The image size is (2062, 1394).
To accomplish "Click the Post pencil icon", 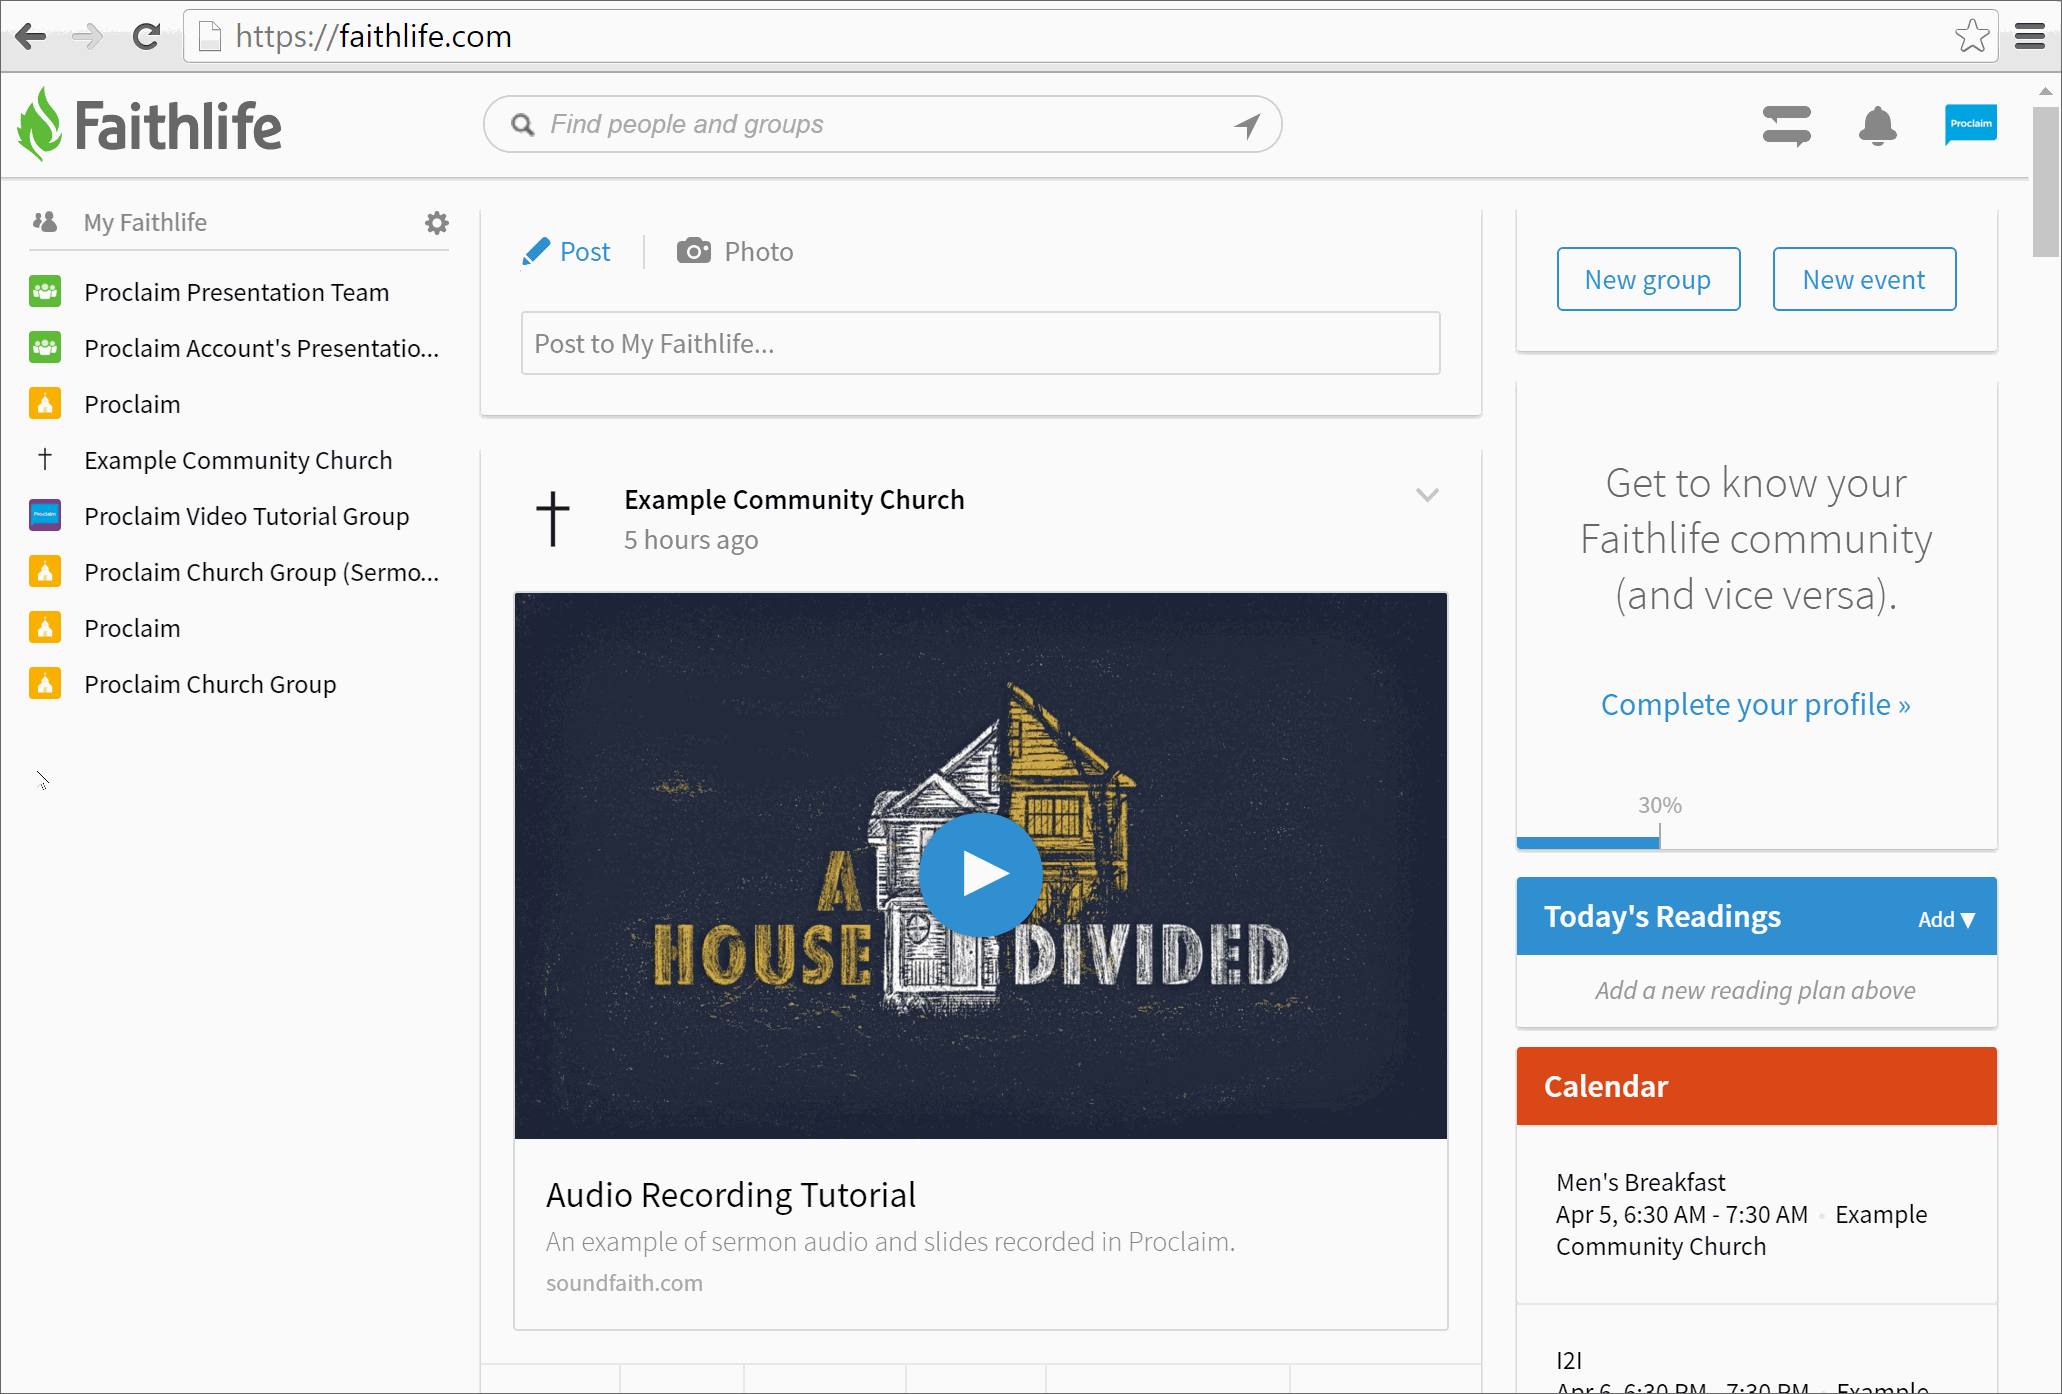I will coord(536,252).
